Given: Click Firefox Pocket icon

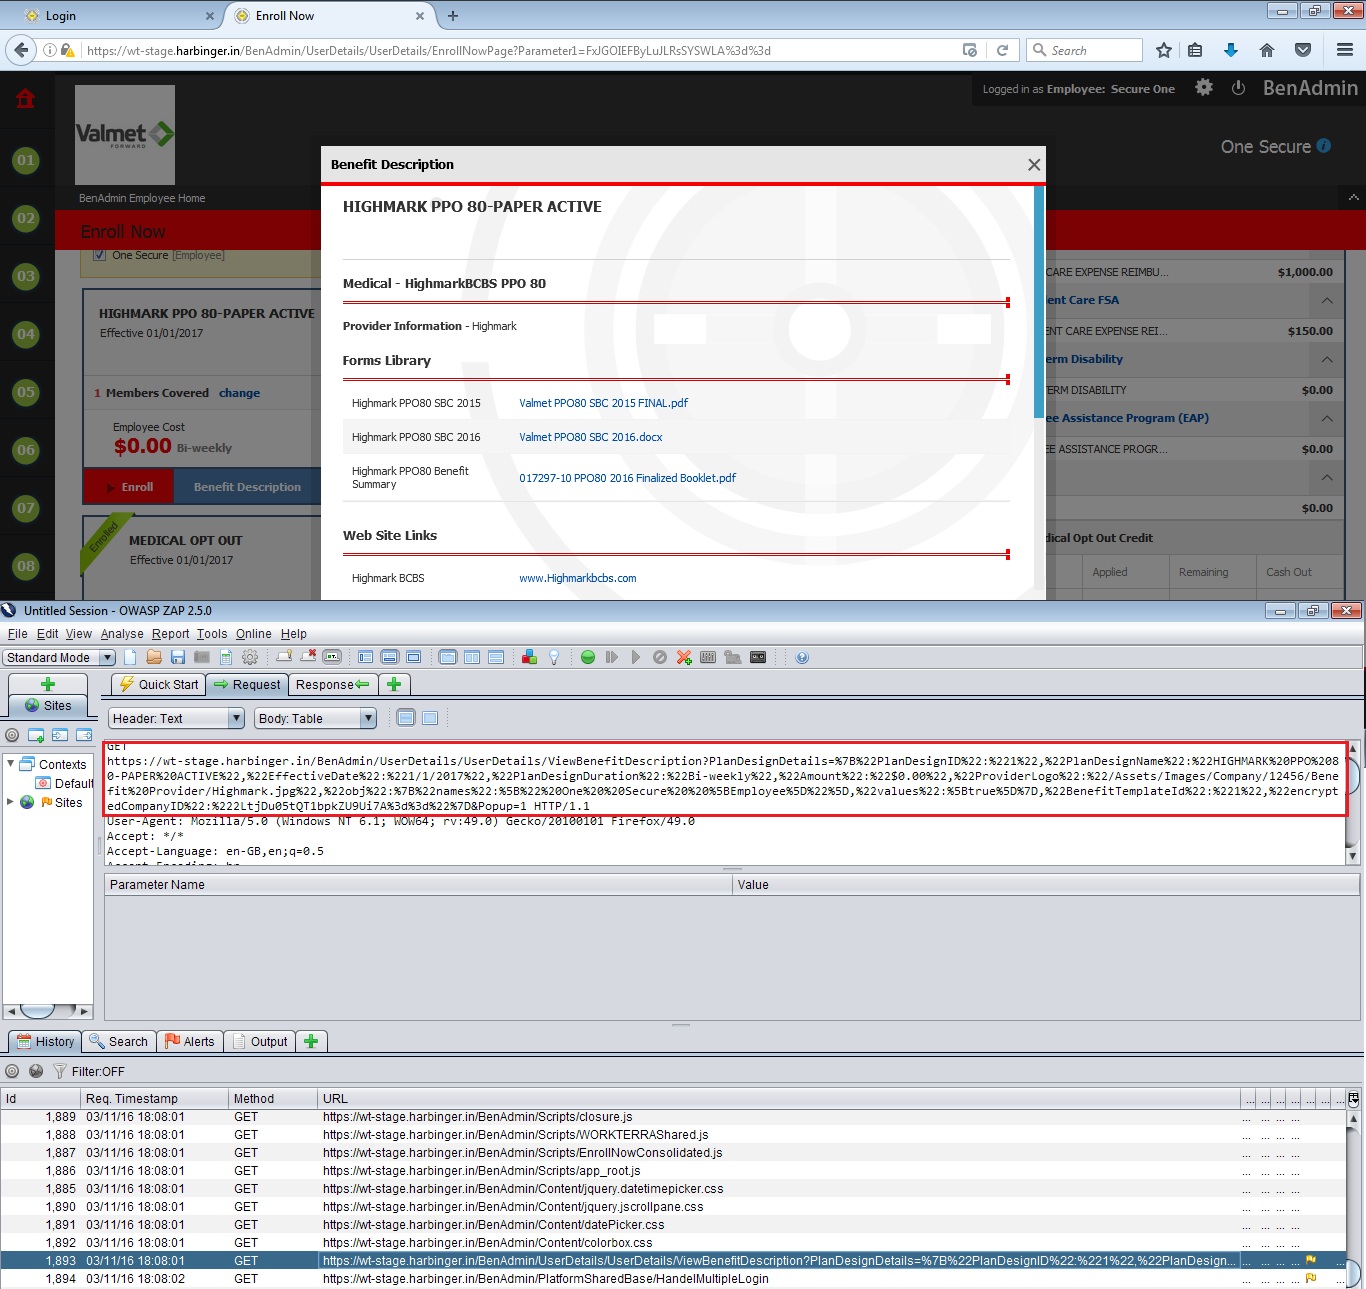Looking at the screenshot, I should [1303, 50].
